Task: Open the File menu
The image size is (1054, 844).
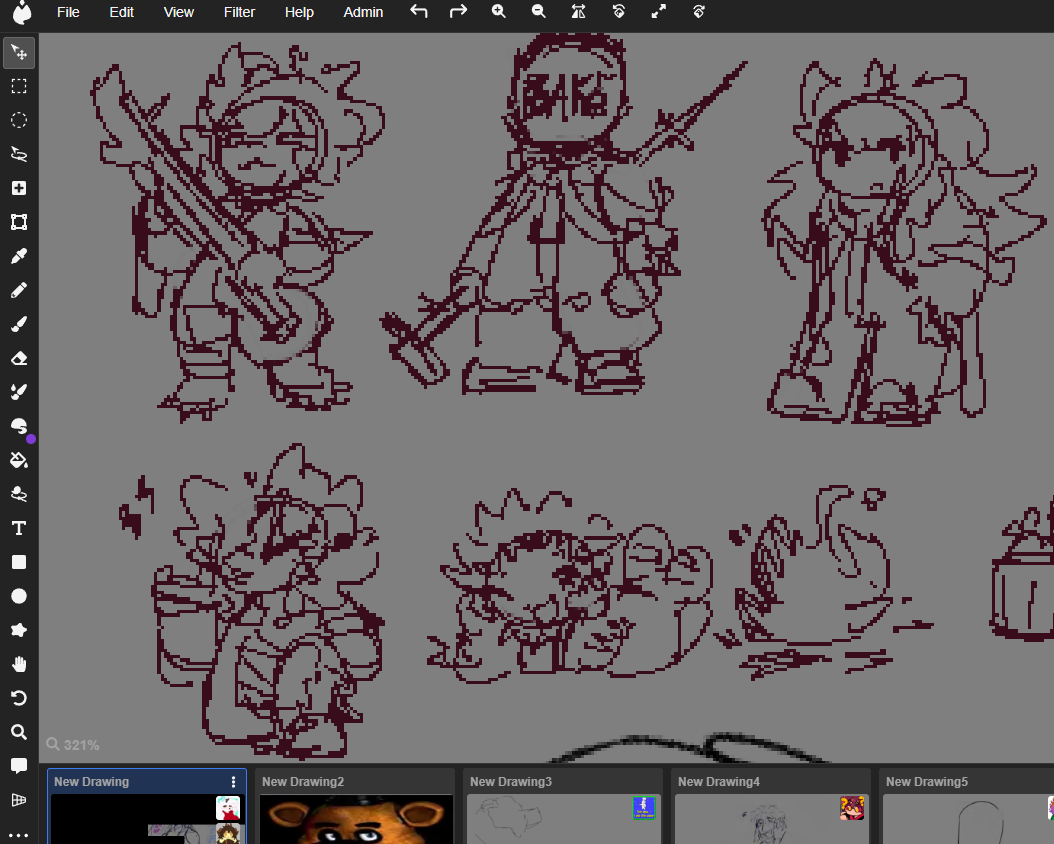Action: click(68, 12)
